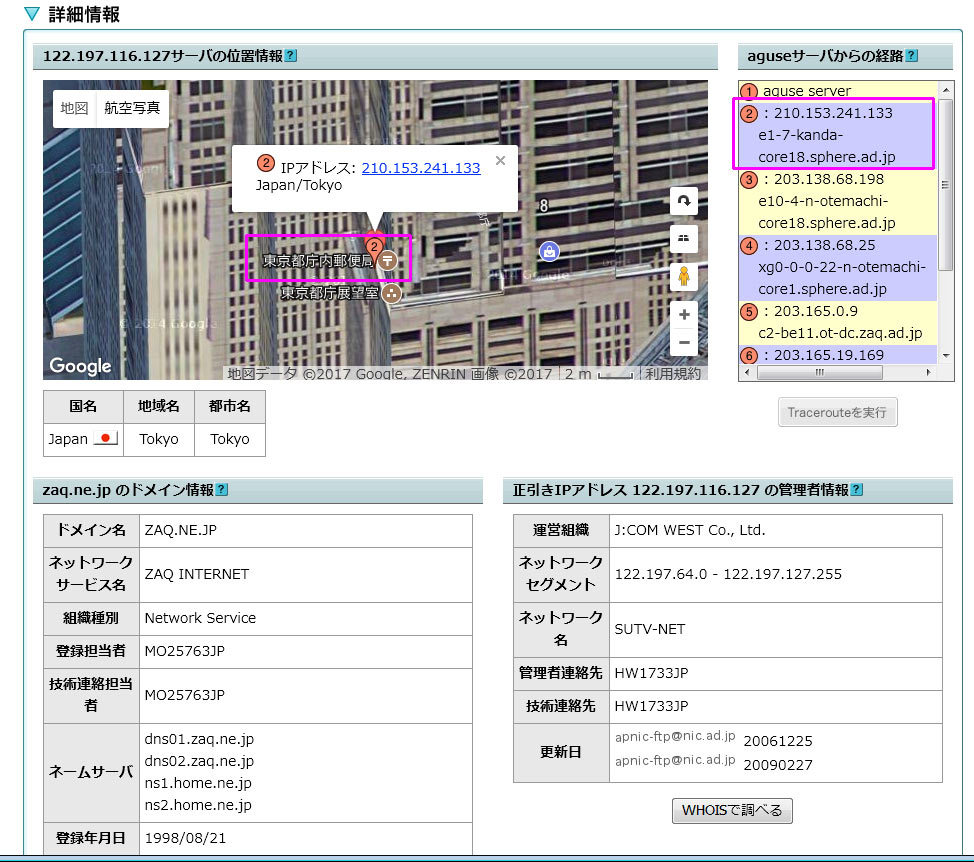974x862 pixels.
Task: Select hop 5 entry 203.165.0.9
Action: [837, 322]
